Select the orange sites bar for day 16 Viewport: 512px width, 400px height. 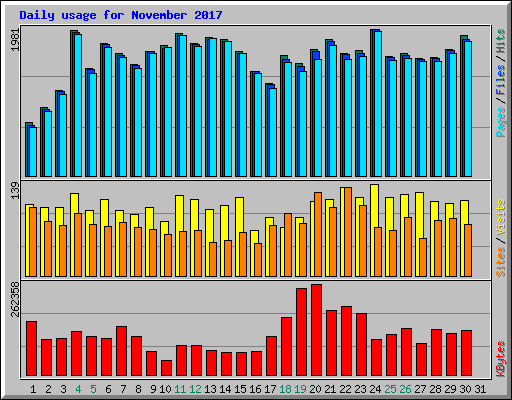click(258, 260)
